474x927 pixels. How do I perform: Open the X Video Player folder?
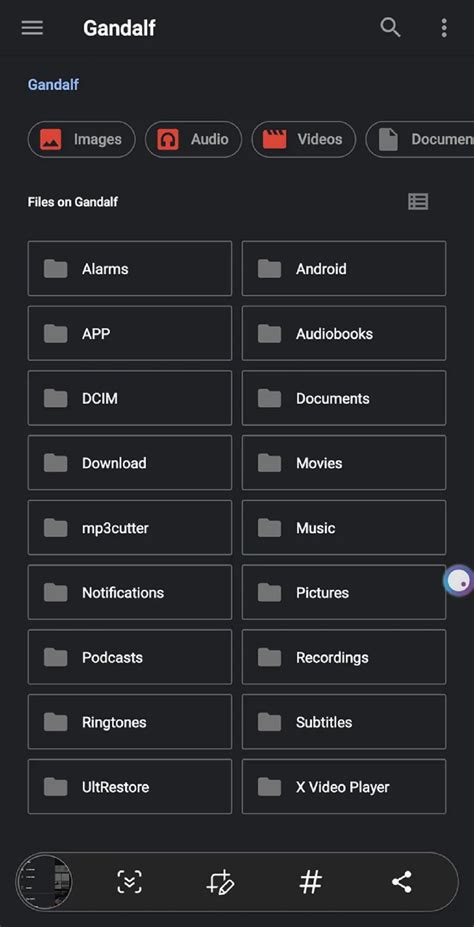(x=343, y=786)
